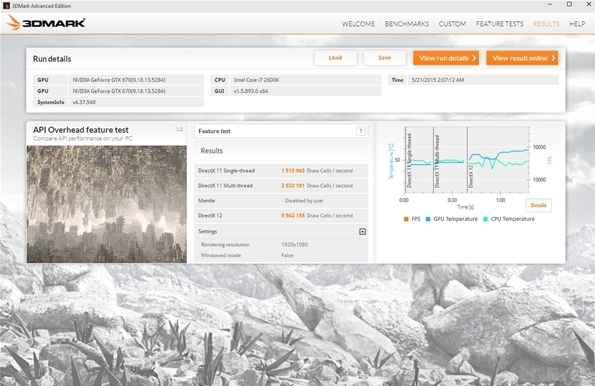Click the arrow on View result online
595x386 pixels.
click(553, 58)
